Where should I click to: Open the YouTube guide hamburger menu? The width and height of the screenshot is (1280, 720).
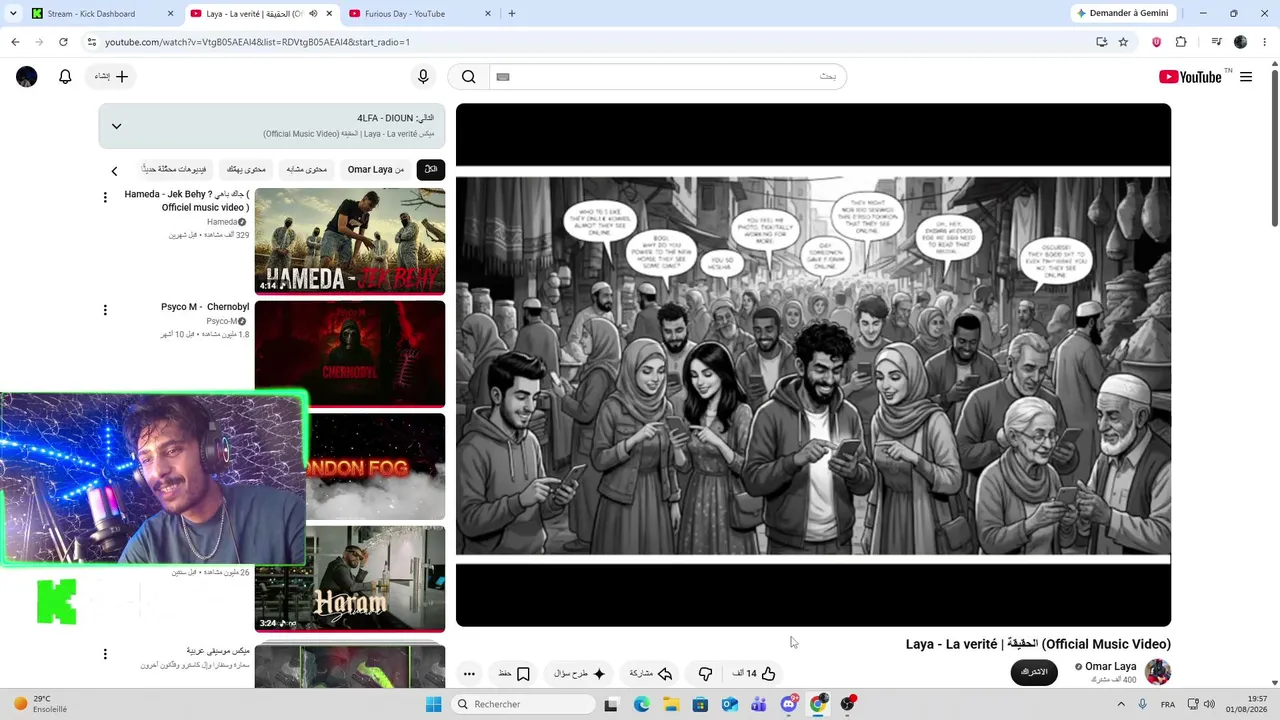(x=1246, y=77)
